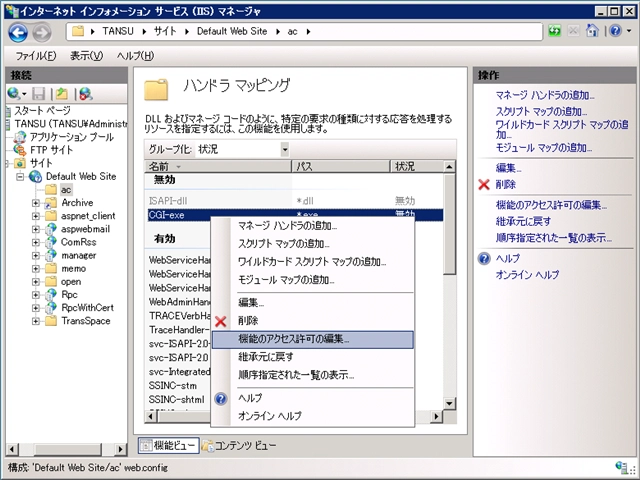
Task: Click the Disconnect icon in the connections toolbar
Action: click(x=86, y=94)
